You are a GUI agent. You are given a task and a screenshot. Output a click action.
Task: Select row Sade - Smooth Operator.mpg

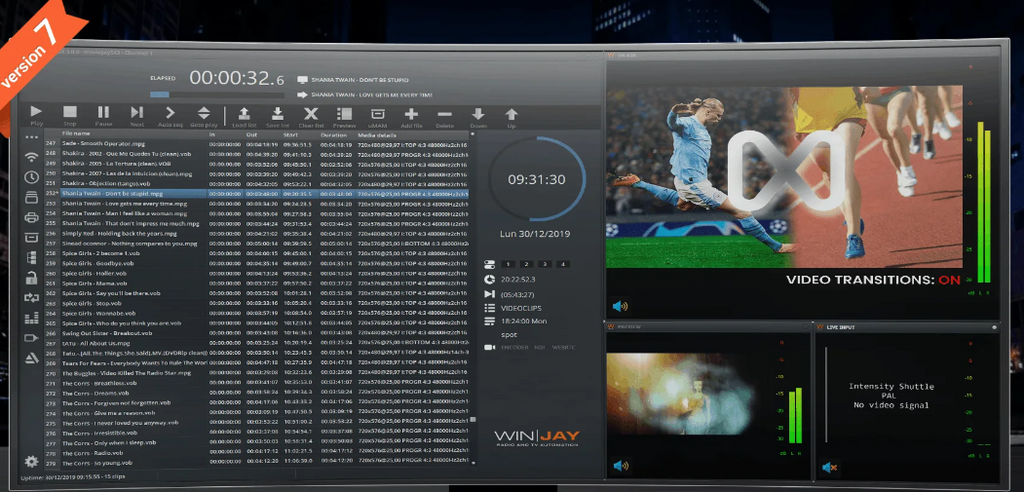click(x=256, y=143)
